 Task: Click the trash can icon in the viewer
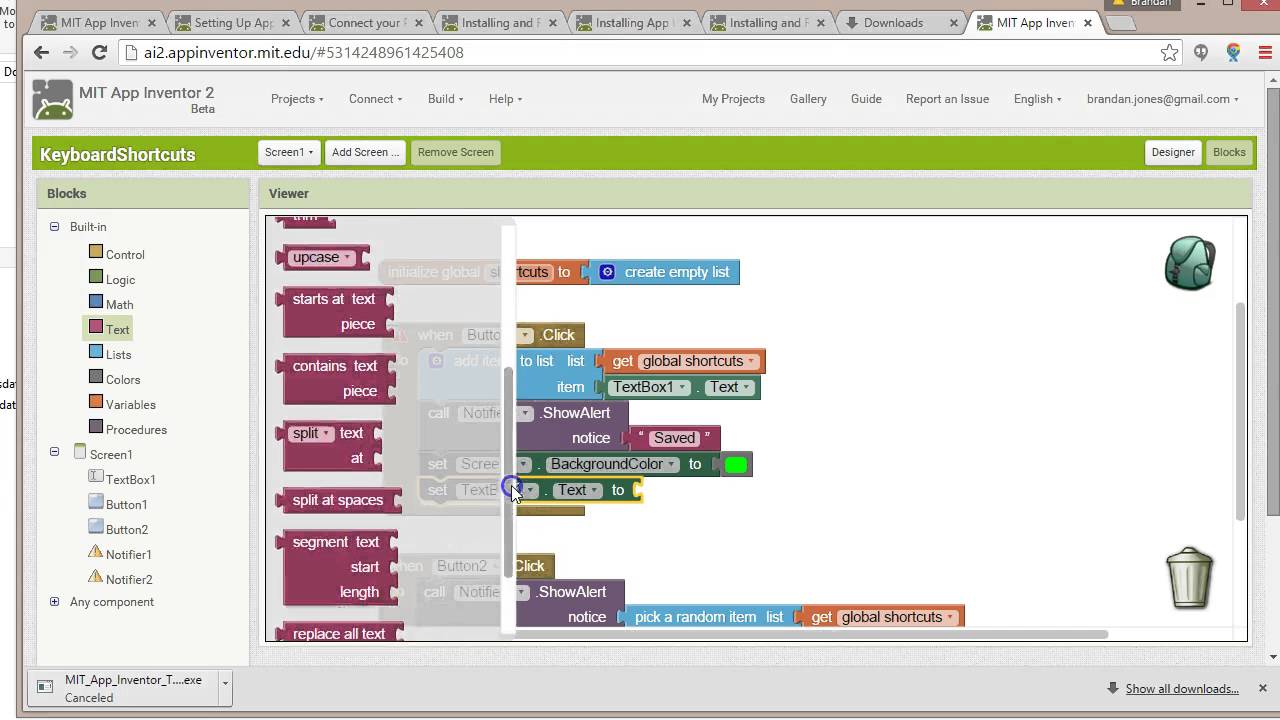click(1190, 577)
